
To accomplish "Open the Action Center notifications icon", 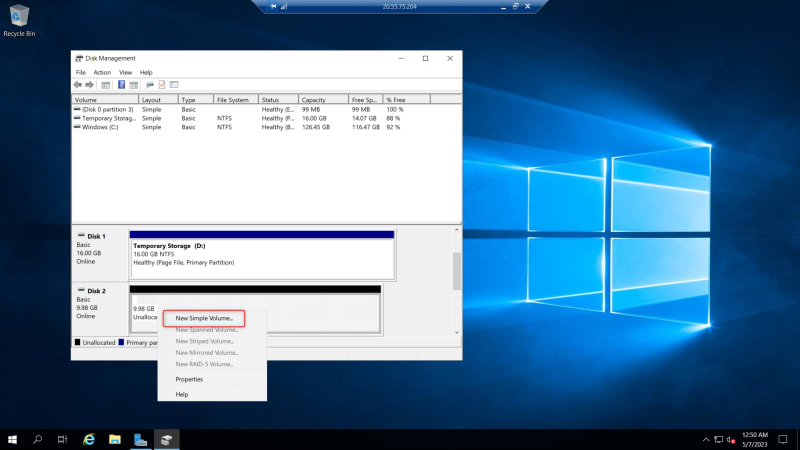I will (x=783, y=439).
